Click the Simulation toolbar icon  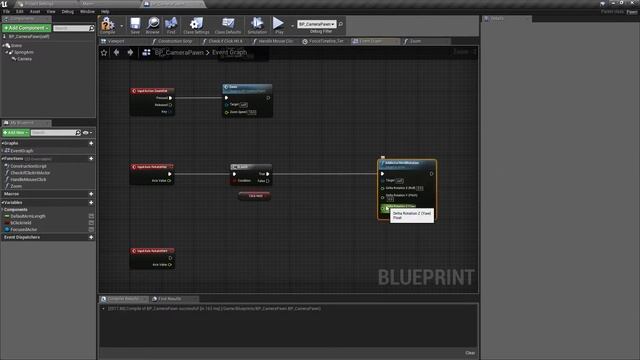[x=257, y=25]
